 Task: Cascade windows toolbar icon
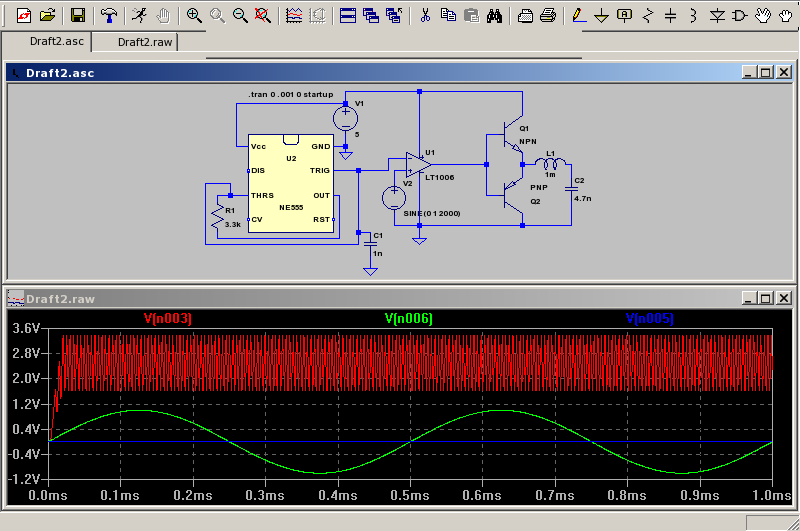(371, 15)
